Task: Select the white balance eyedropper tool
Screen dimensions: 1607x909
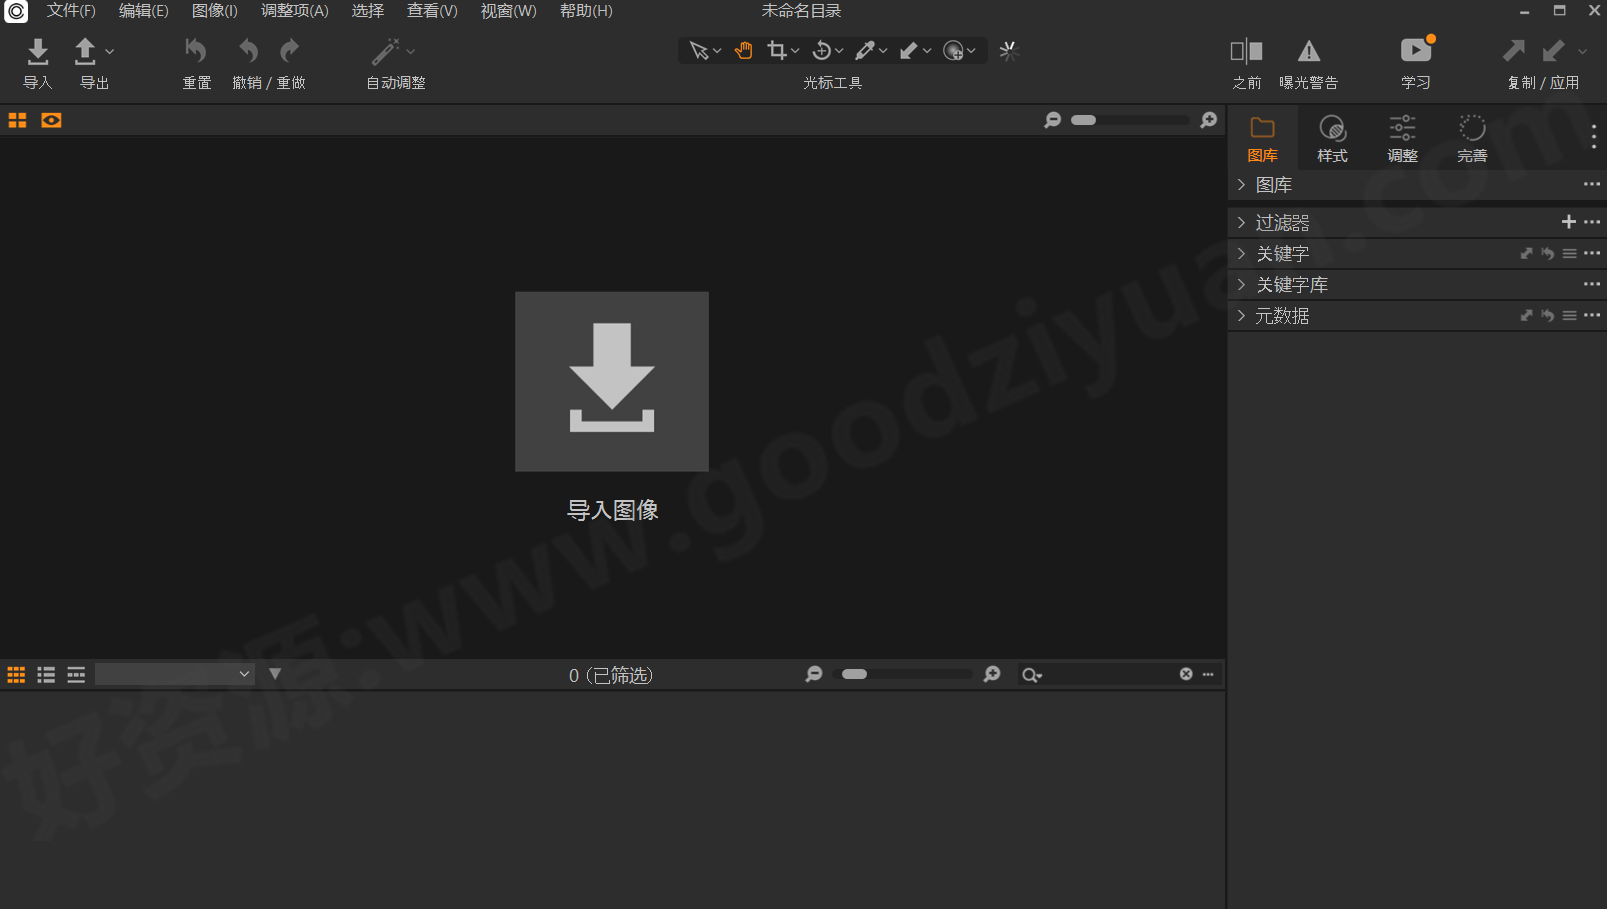Action: 865,50
